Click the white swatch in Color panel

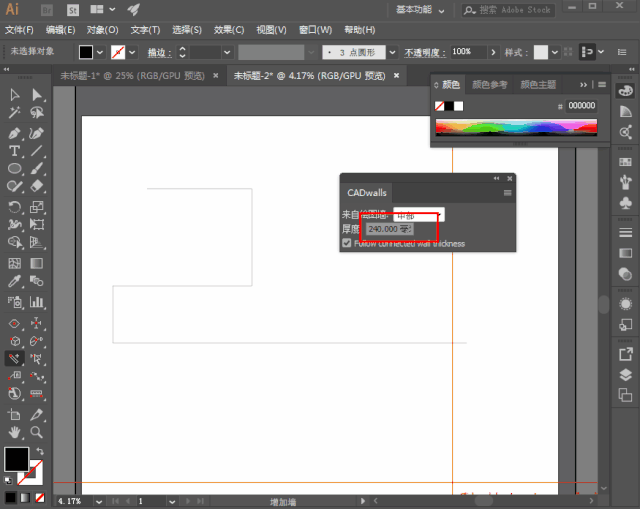click(459, 106)
